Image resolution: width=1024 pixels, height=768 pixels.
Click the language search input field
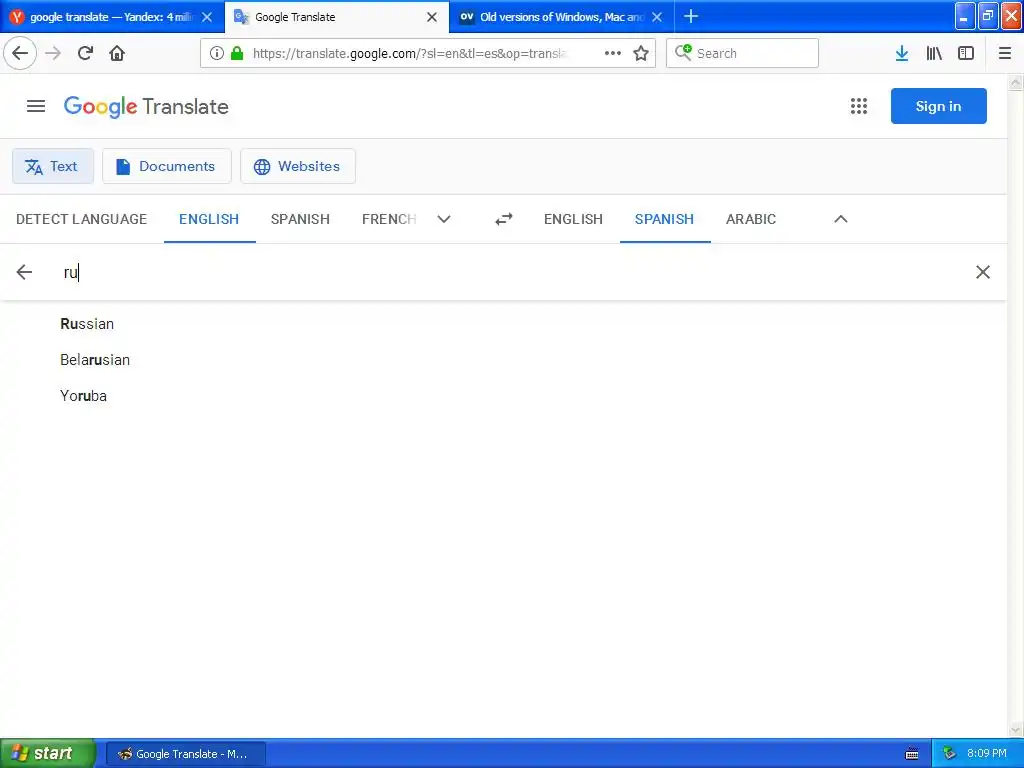[x=509, y=272]
